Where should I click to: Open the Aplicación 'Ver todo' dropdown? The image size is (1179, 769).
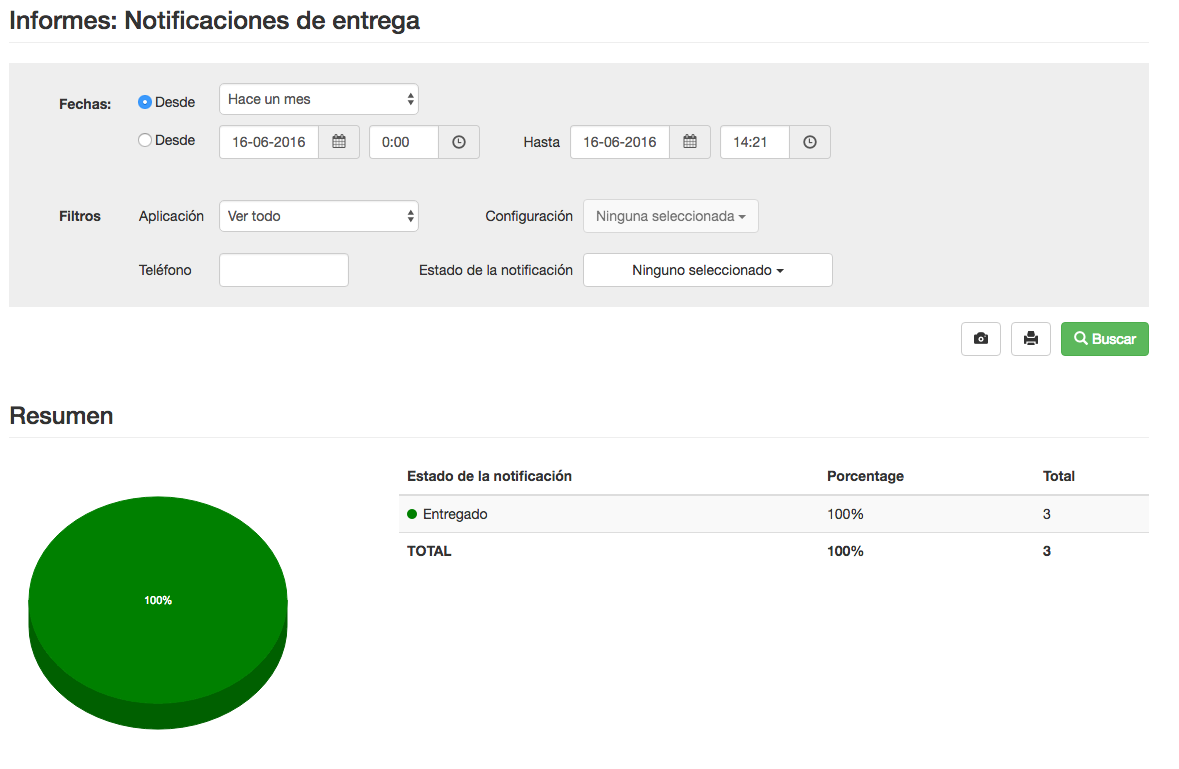point(319,216)
